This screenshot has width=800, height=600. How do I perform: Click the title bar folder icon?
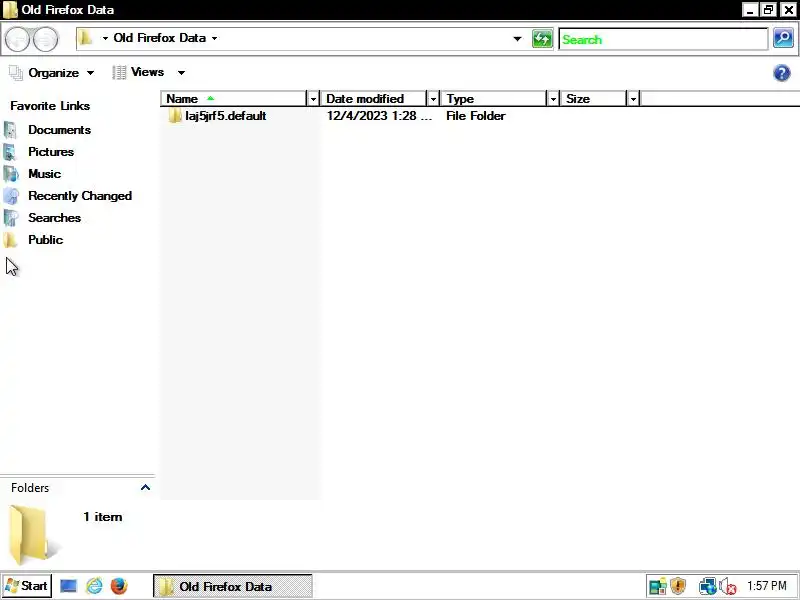coord(10,10)
